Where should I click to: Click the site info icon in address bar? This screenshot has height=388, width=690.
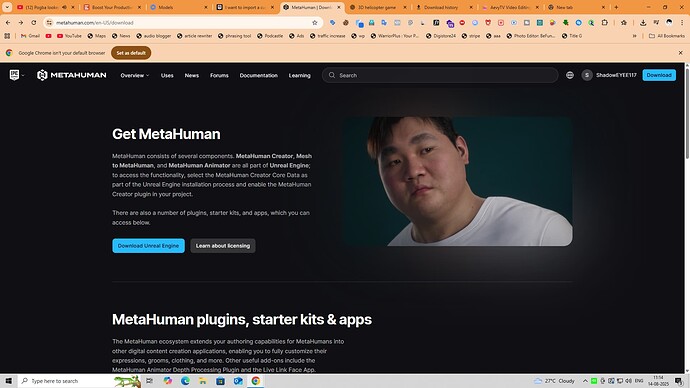[x=49, y=22]
